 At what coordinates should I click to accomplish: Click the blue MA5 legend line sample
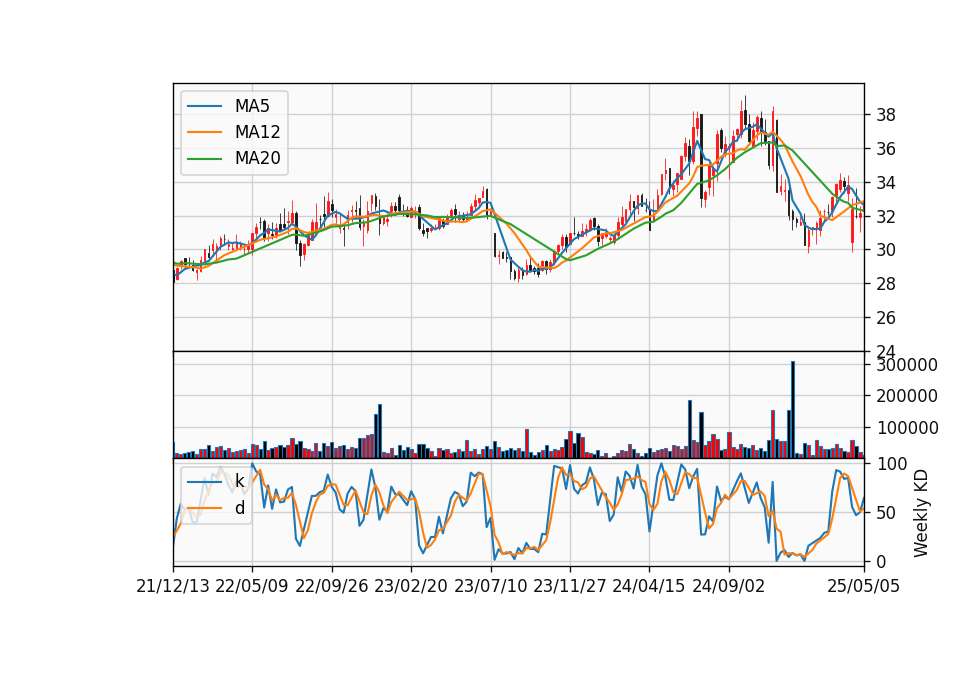point(204,106)
